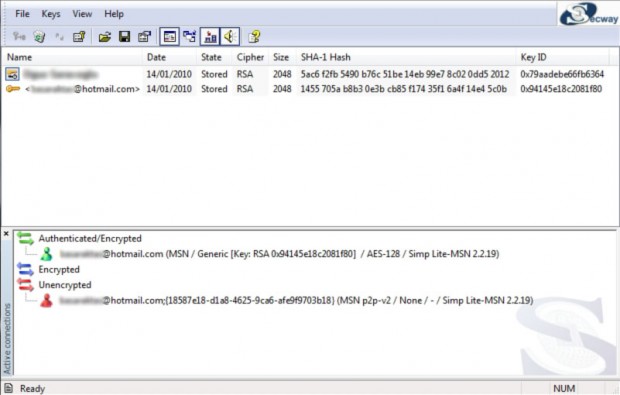Toggle the speaker sound button
Screen dimensions: 620x395
click(230, 37)
